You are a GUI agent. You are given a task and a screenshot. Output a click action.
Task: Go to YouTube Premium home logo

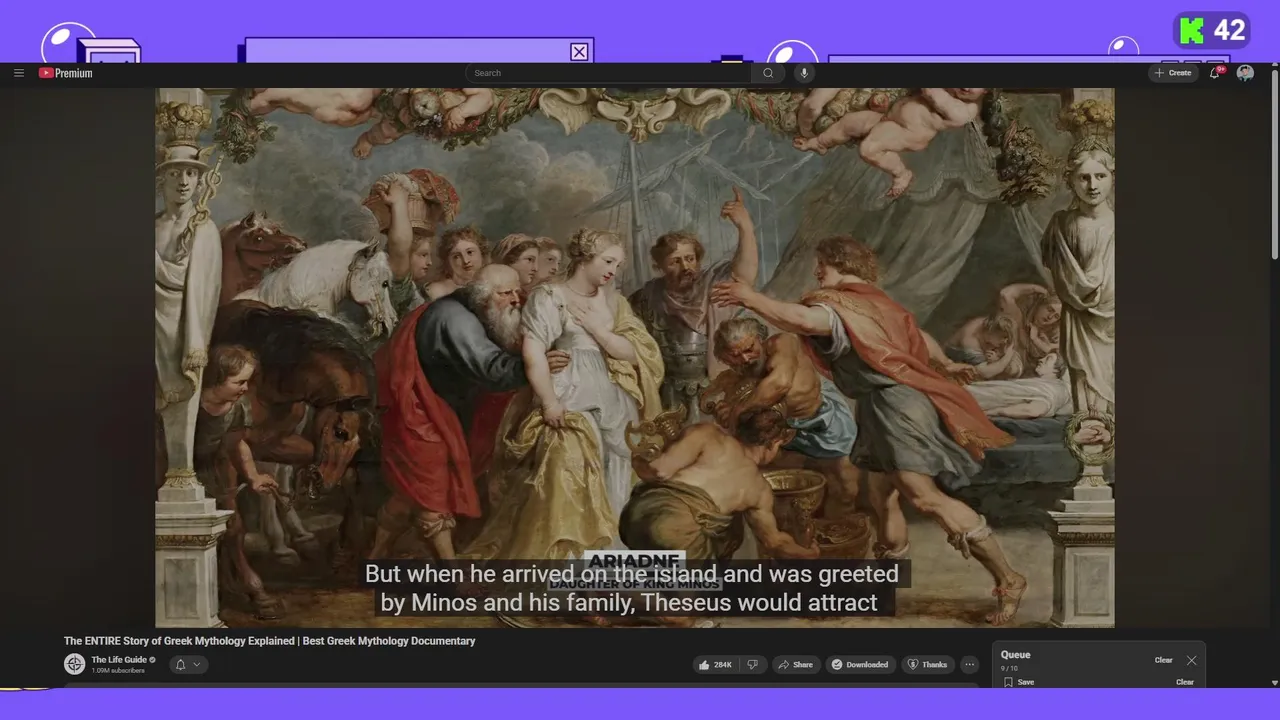66,73
